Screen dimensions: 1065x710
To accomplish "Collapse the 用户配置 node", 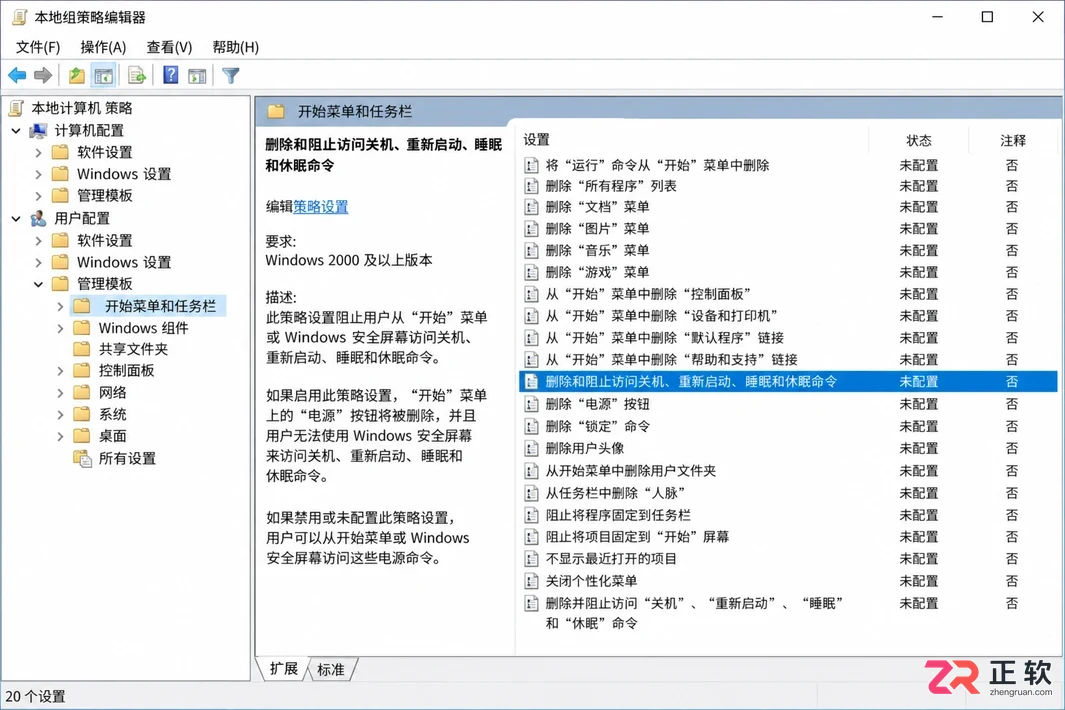I will [x=16, y=218].
